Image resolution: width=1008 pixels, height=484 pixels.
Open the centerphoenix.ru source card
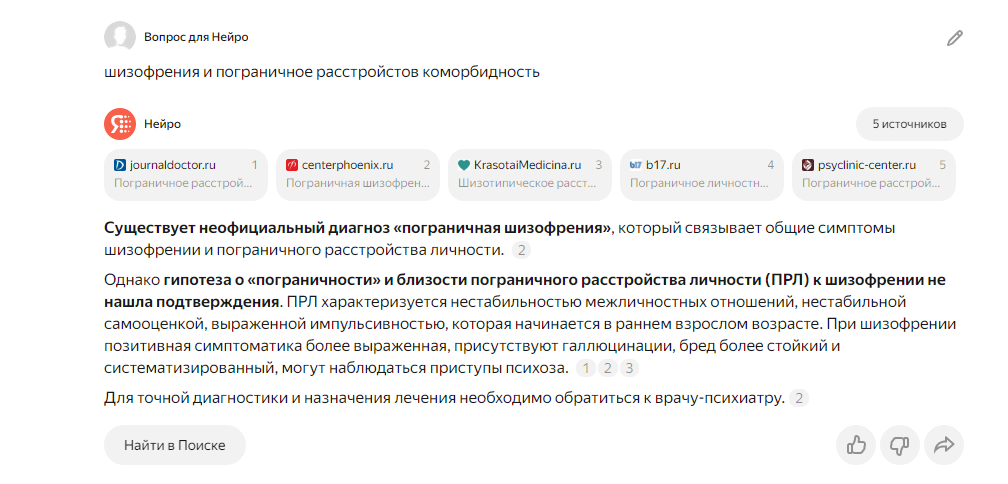coord(358,175)
